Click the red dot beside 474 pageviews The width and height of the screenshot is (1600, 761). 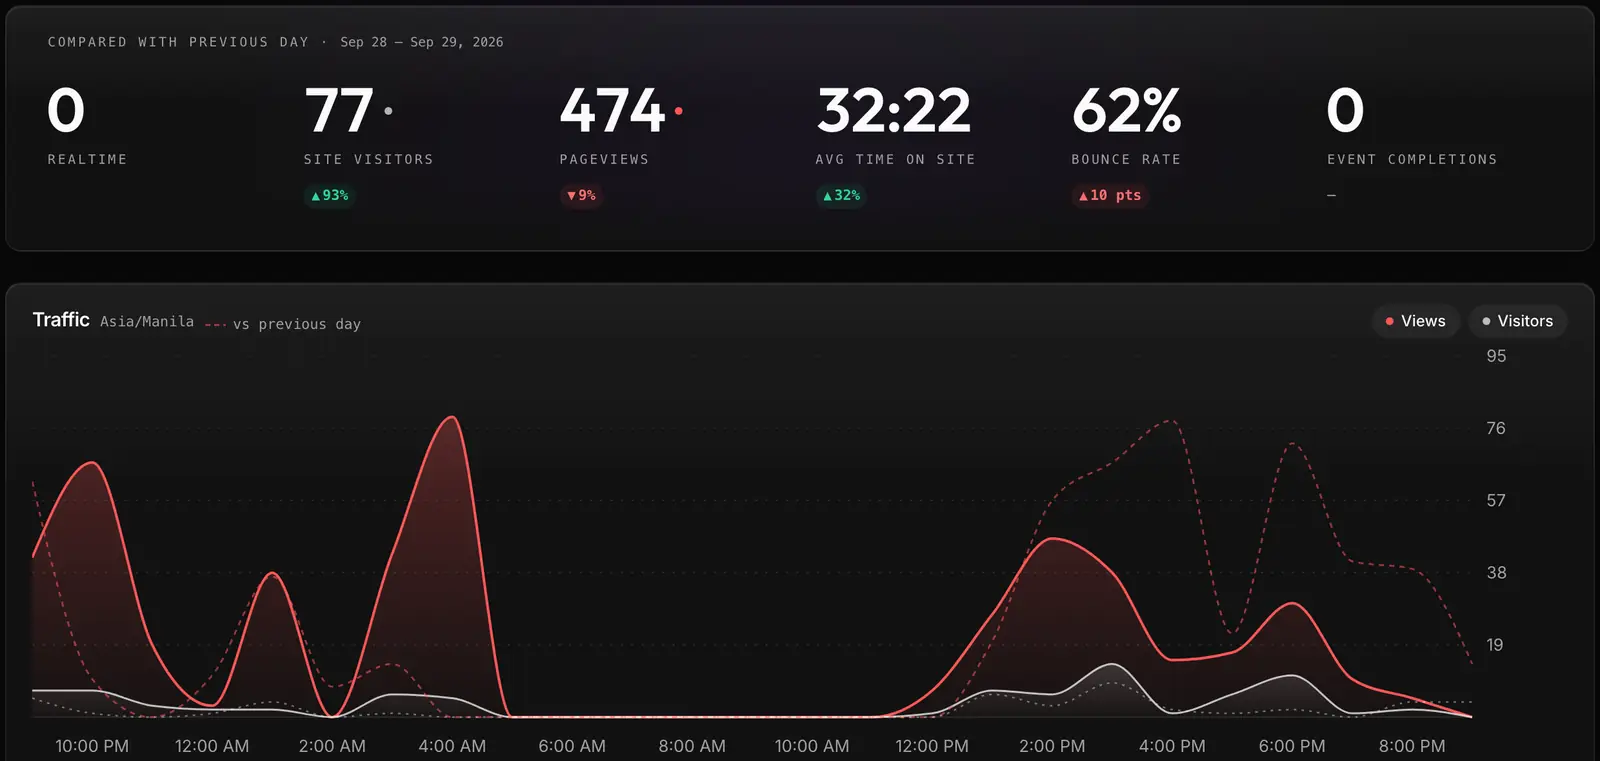pyautogui.click(x=679, y=111)
